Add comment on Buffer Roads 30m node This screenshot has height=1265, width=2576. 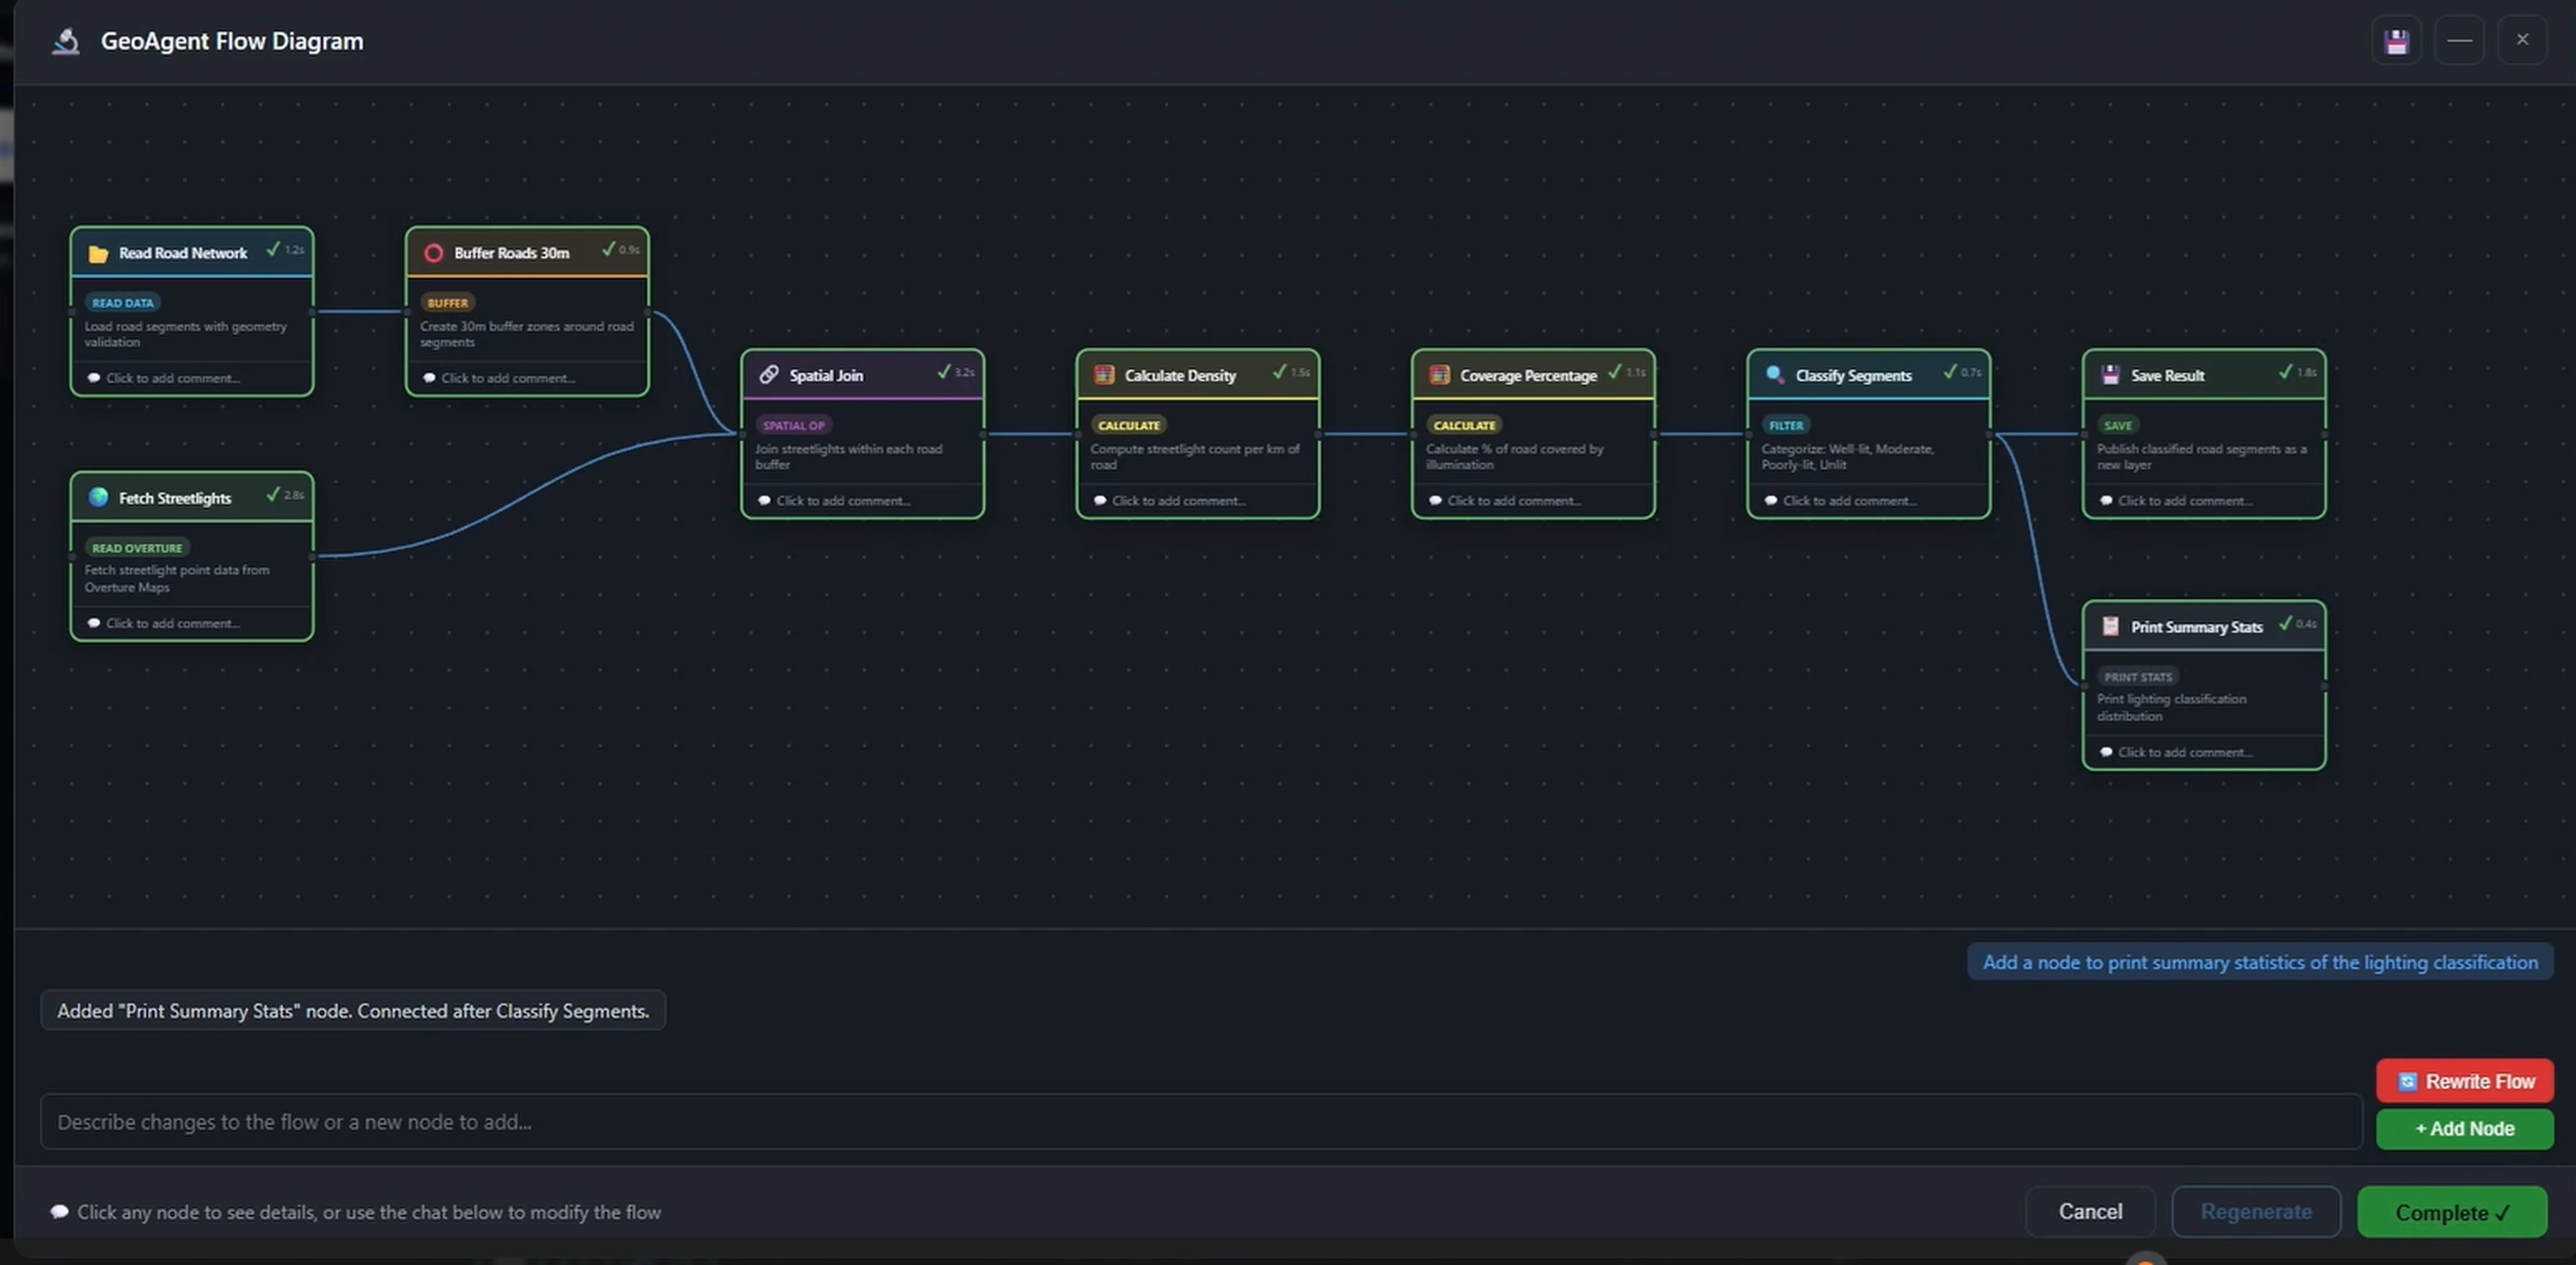[508, 378]
